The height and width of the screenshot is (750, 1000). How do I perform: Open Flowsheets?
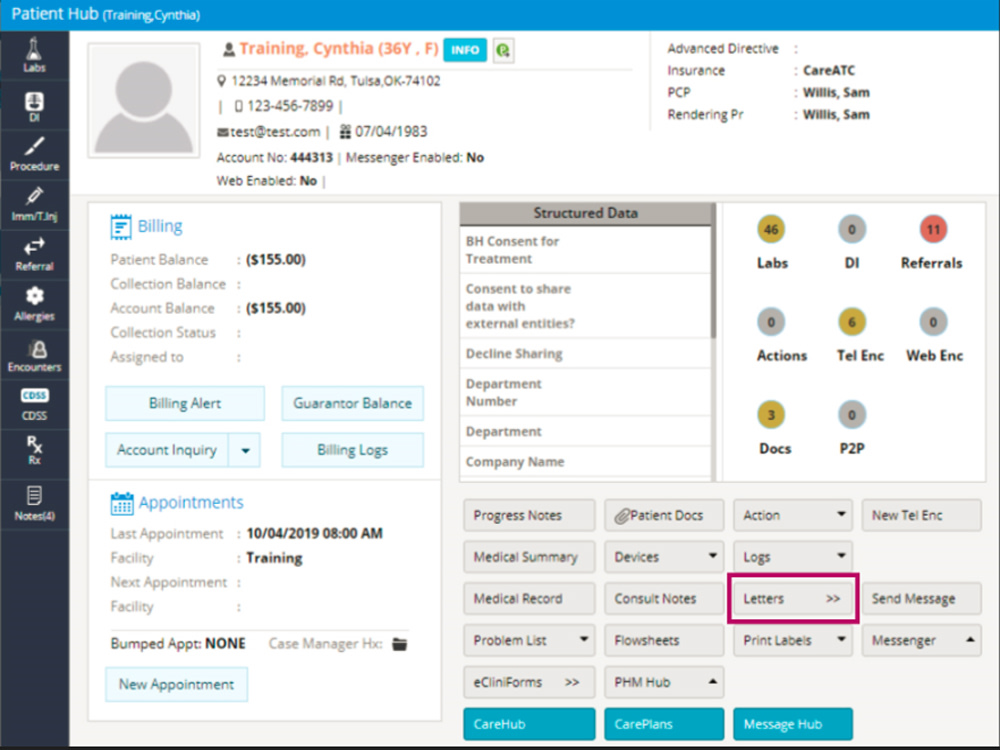click(x=664, y=640)
